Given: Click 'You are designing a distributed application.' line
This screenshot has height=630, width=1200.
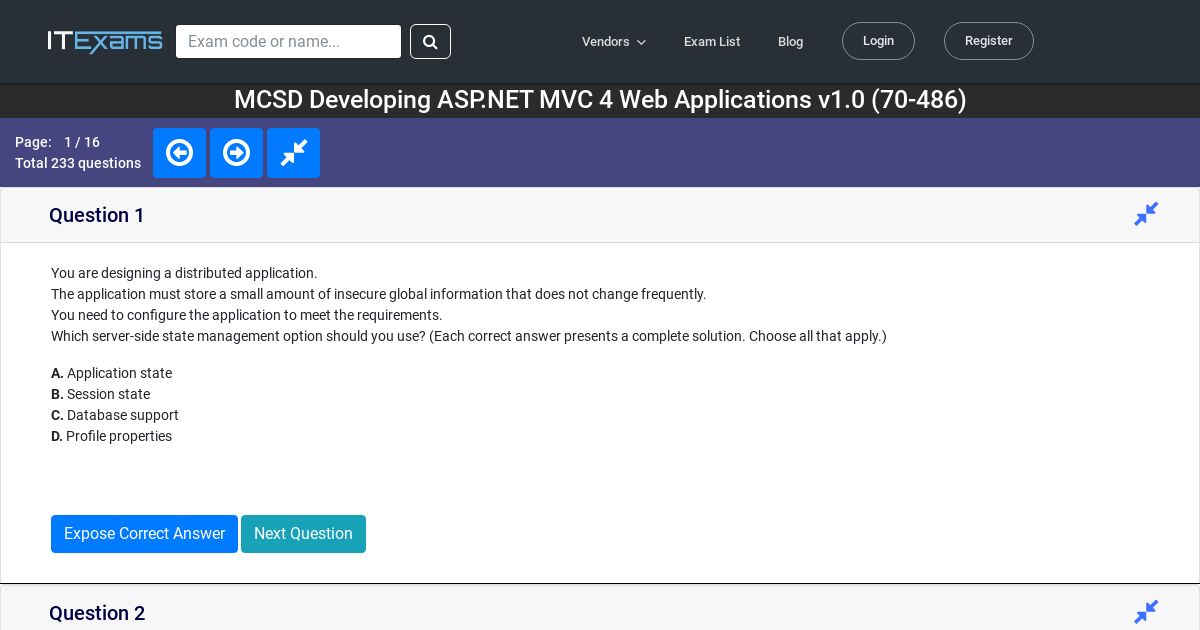Looking at the screenshot, I should pos(184,273).
